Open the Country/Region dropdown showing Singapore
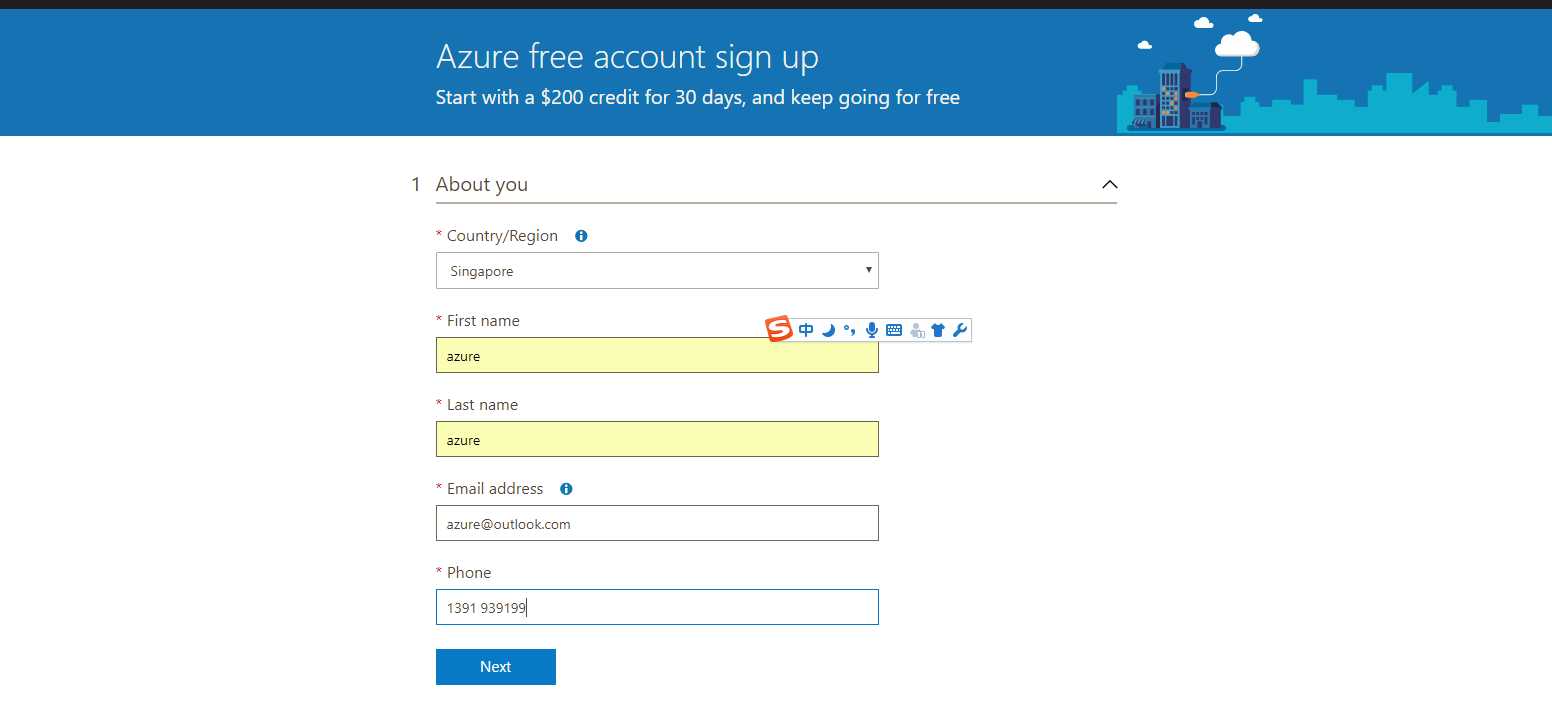Viewport: 1552px width, 710px height. click(x=657, y=271)
